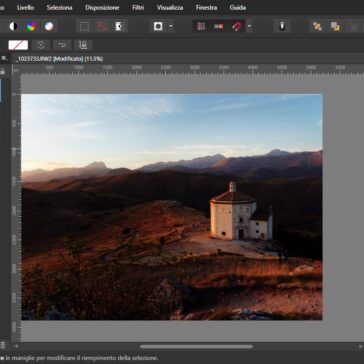364x364 pixels.
Task: Click the assistant manager icon
Action: click(x=282, y=26)
